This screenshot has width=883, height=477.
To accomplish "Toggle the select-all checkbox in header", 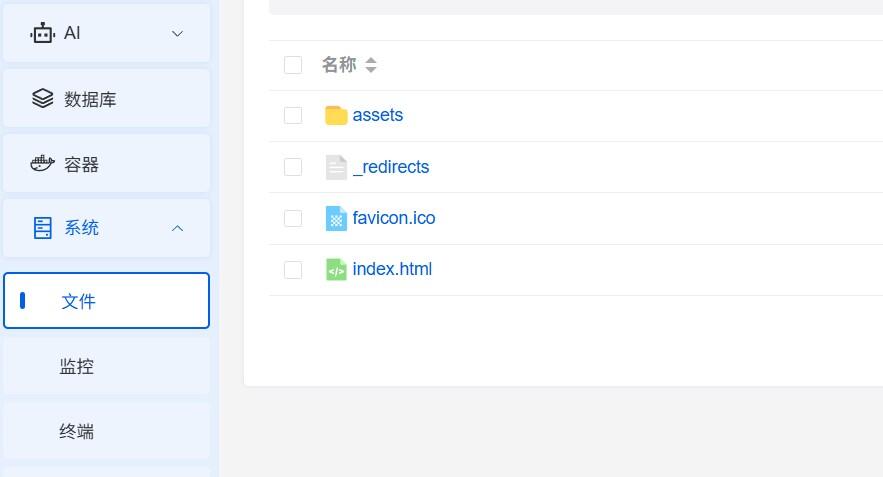I will pyautogui.click(x=293, y=65).
